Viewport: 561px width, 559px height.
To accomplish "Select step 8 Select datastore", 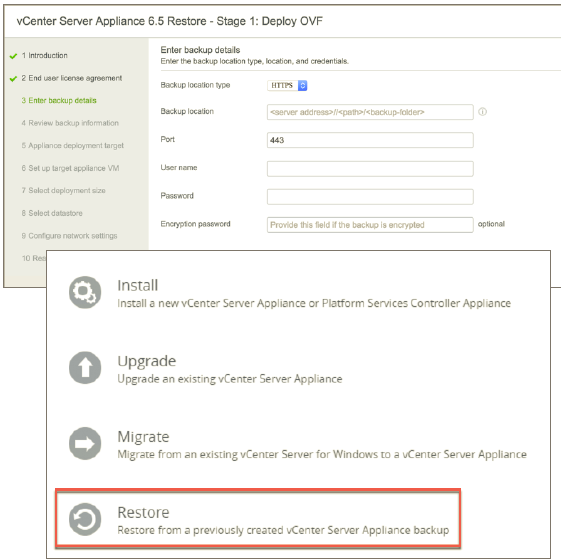I will click(x=52, y=213).
